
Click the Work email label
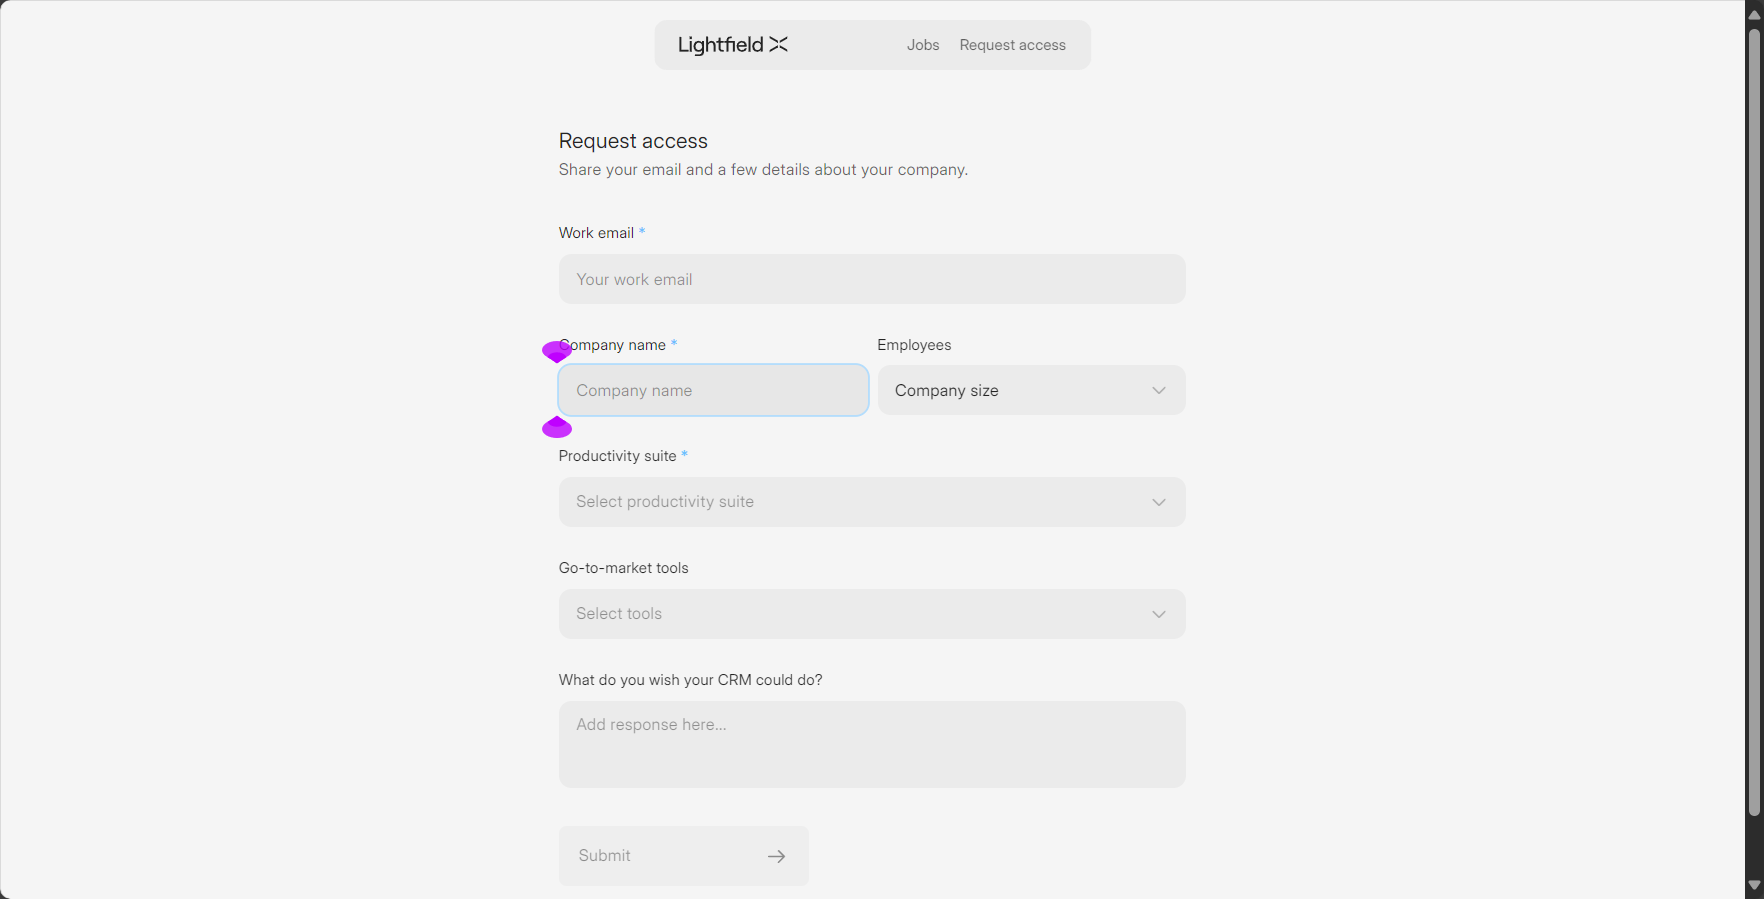click(x=596, y=233)
